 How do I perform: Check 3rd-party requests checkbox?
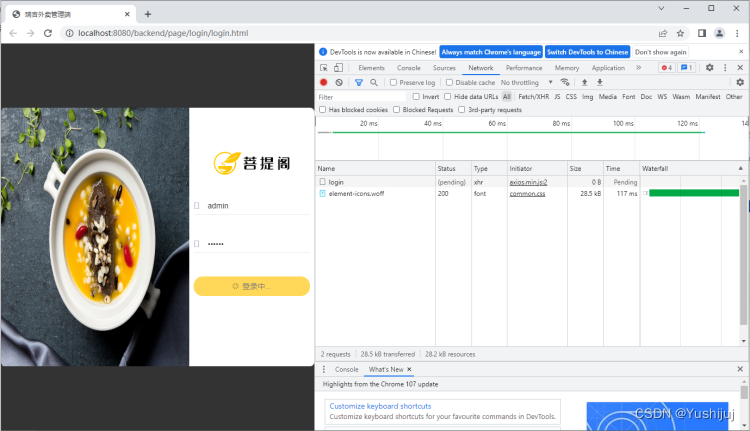(x=462, y=110)
